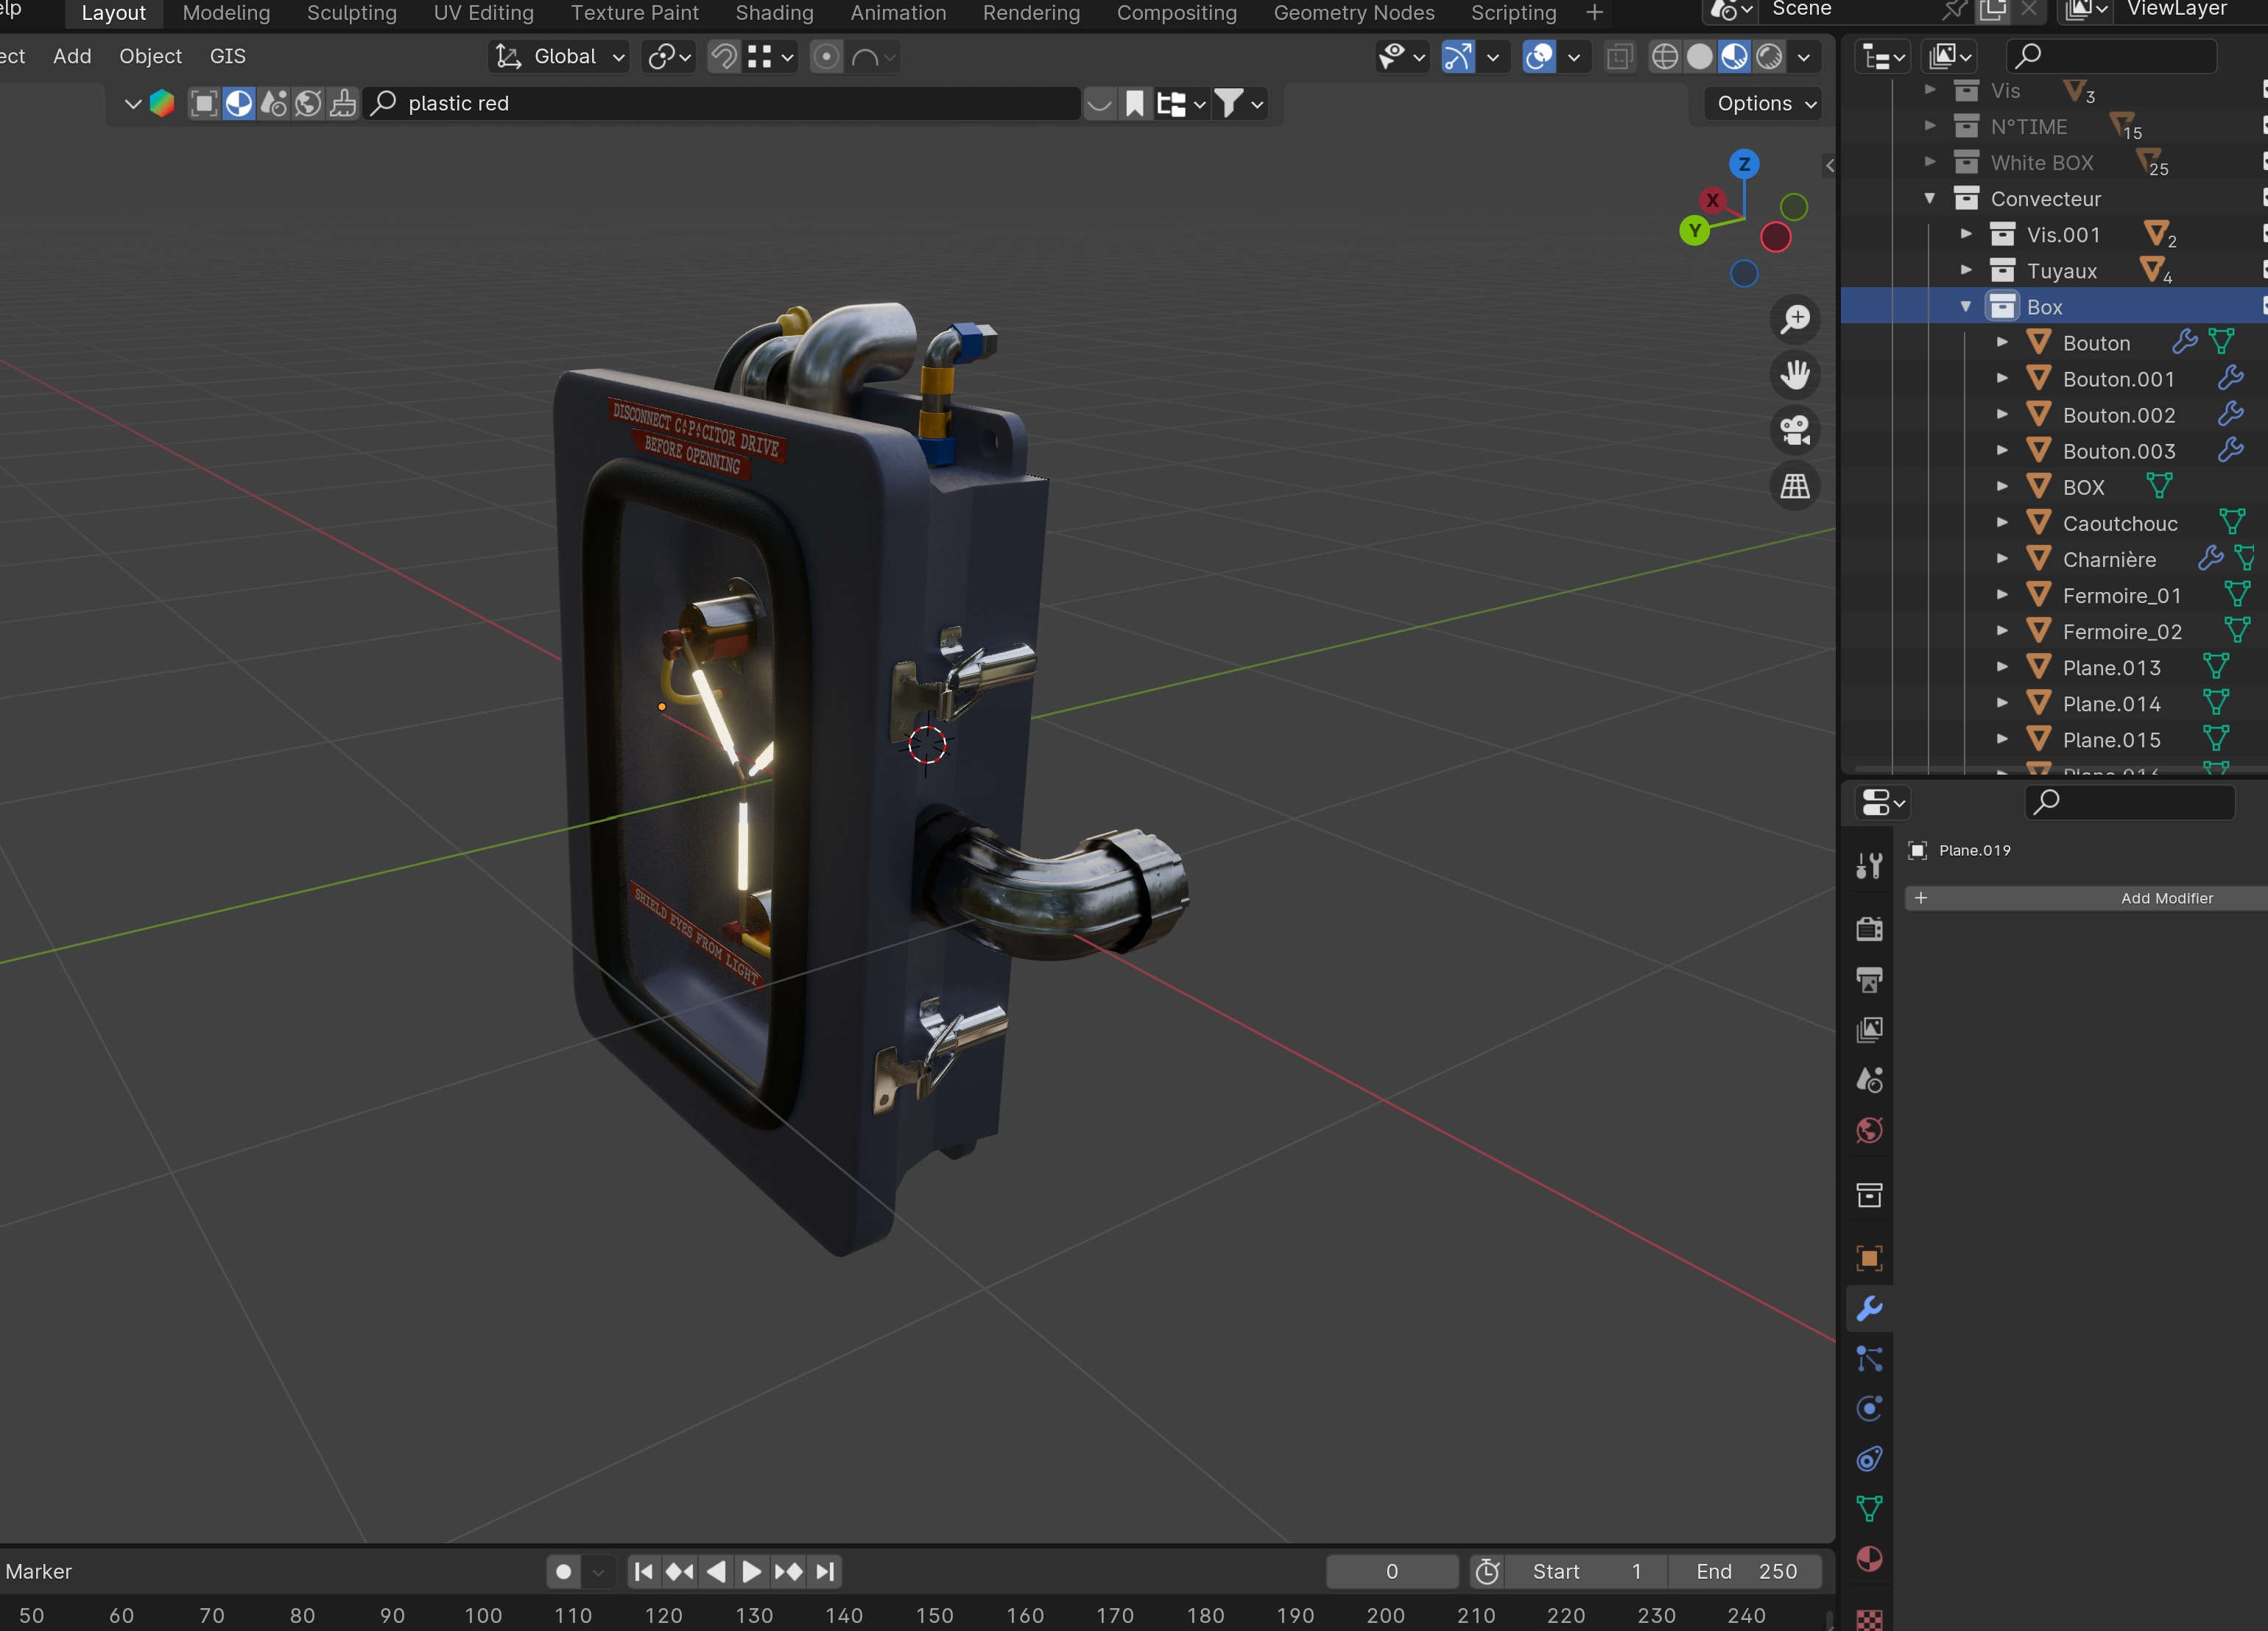This screenshot has width=2268, height=1631.
Task: Switch to wireframe viewport shading
Action: pyautogui.click(x=1664, y=56)
